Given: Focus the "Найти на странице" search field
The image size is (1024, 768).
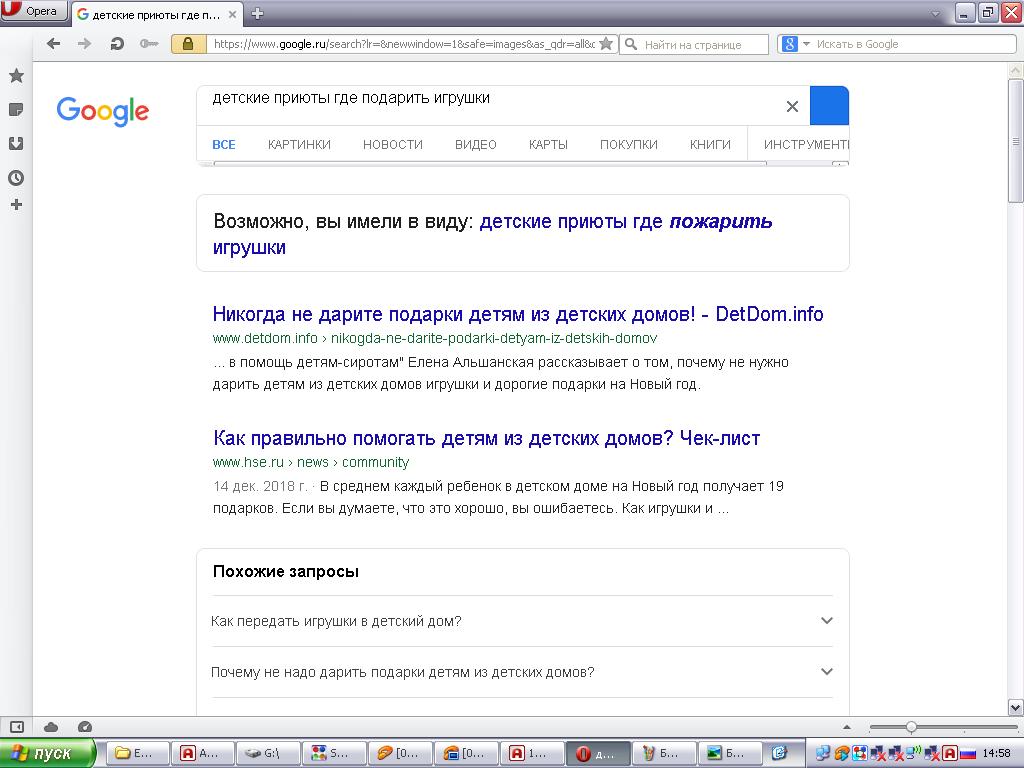Looking at the screenshot, I should tap(694, 44).
